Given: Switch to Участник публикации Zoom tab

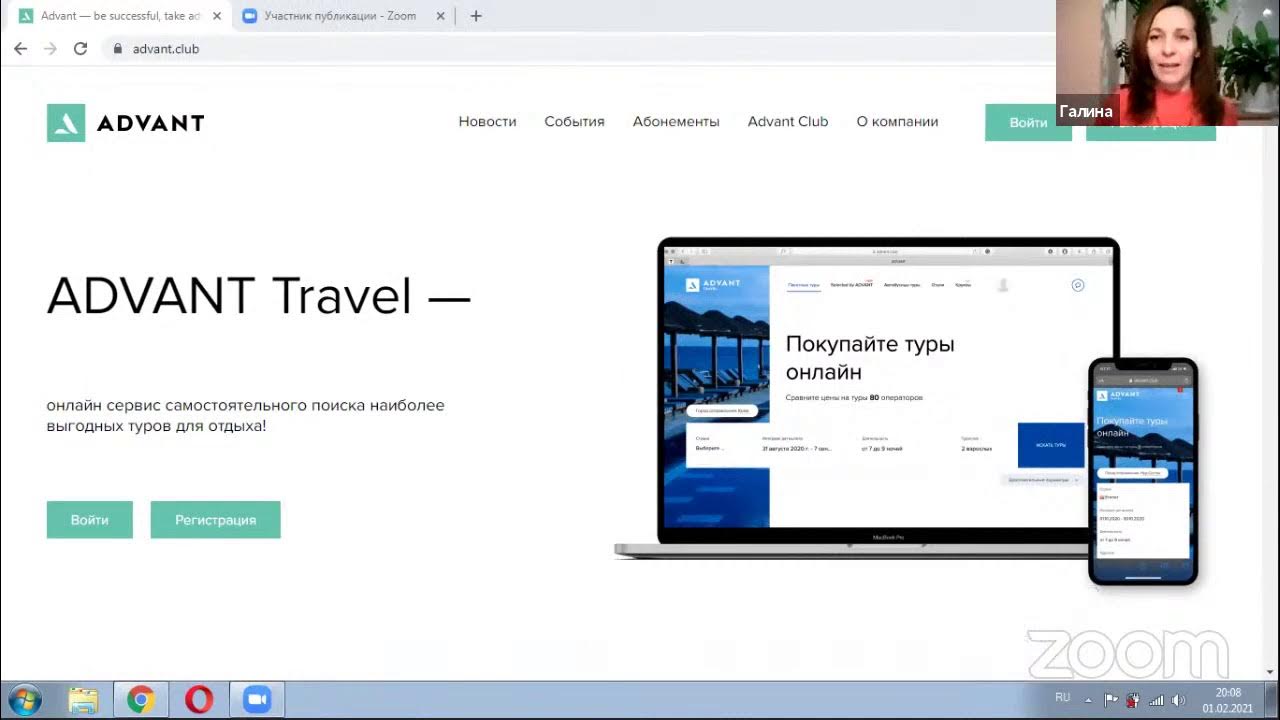Looking at the screenshot, I should click(340, 16).
